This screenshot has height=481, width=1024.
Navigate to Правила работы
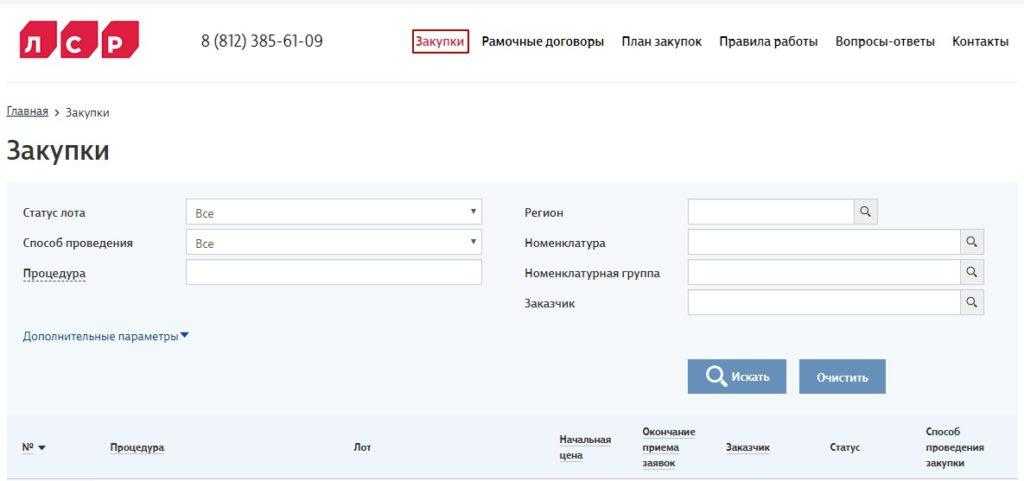click(x=768, y=42)
